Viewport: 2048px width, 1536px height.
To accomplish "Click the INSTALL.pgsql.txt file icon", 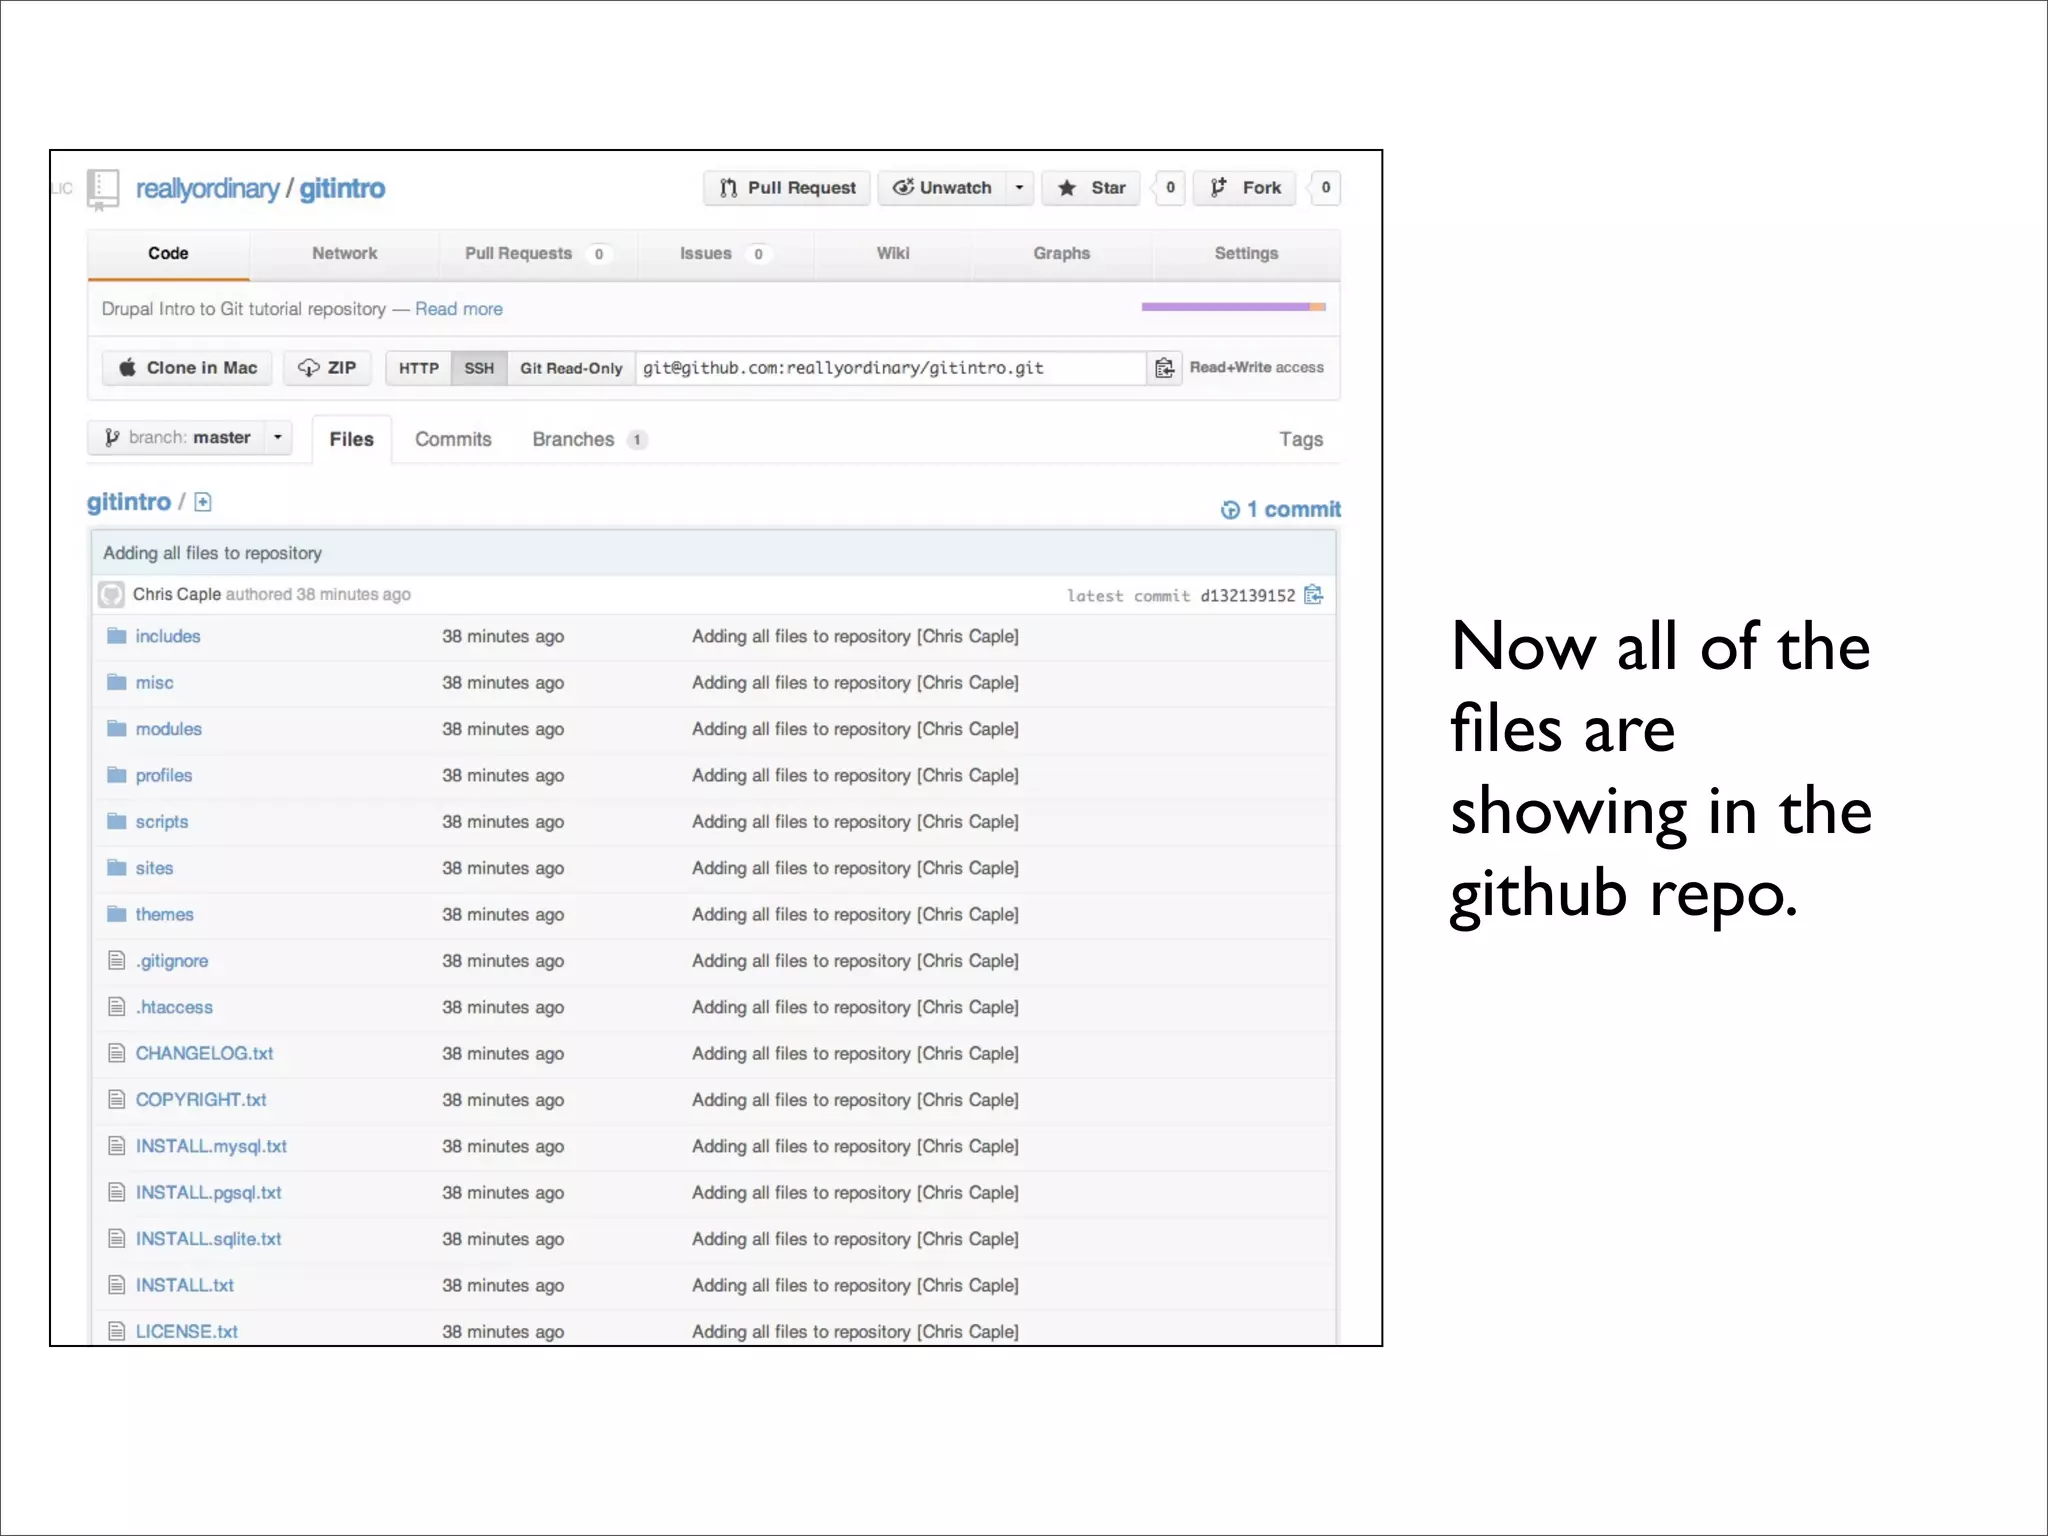I will (x=117, y=1192).
